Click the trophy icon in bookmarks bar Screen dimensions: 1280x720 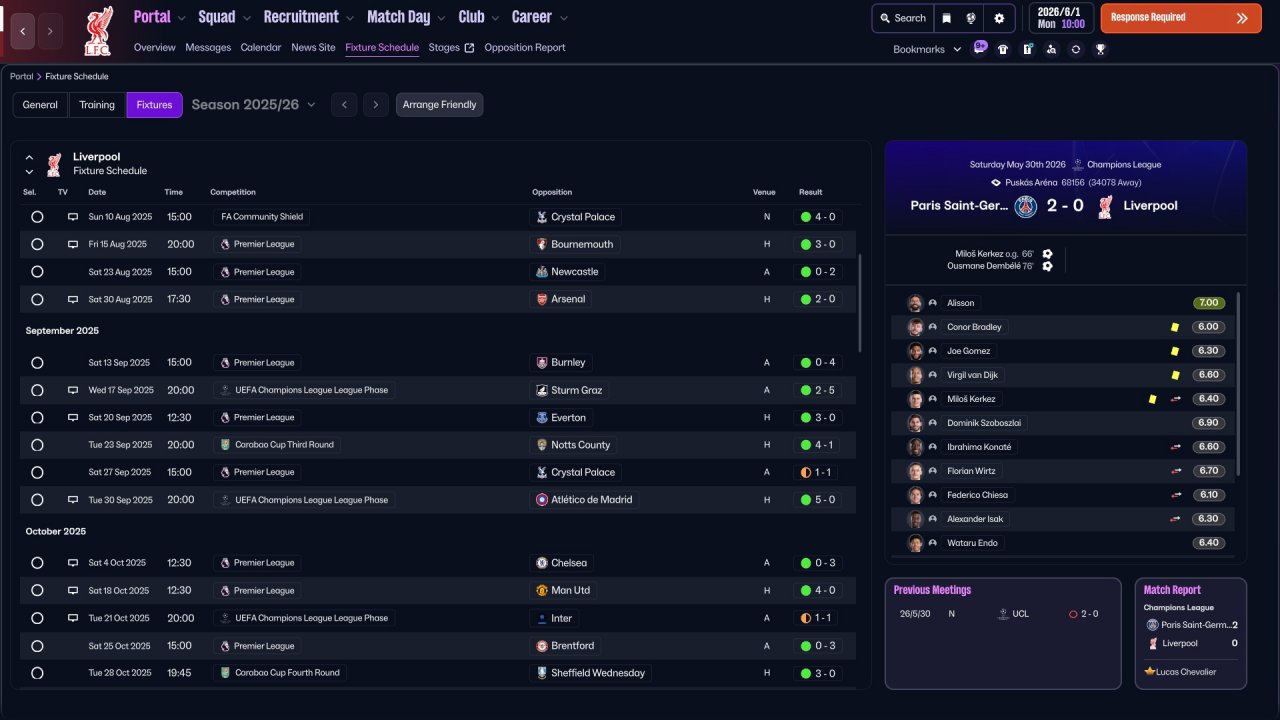[x=1100, y=49]
